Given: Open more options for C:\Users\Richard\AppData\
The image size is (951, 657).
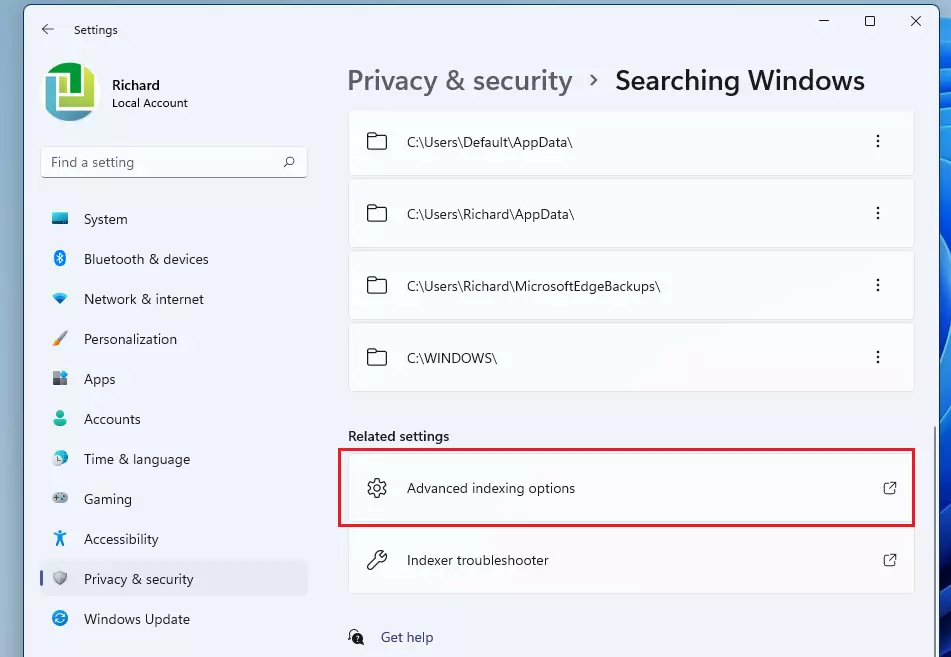Looking at the screenshot, I should pyautogui.click(x=878, y=213).
